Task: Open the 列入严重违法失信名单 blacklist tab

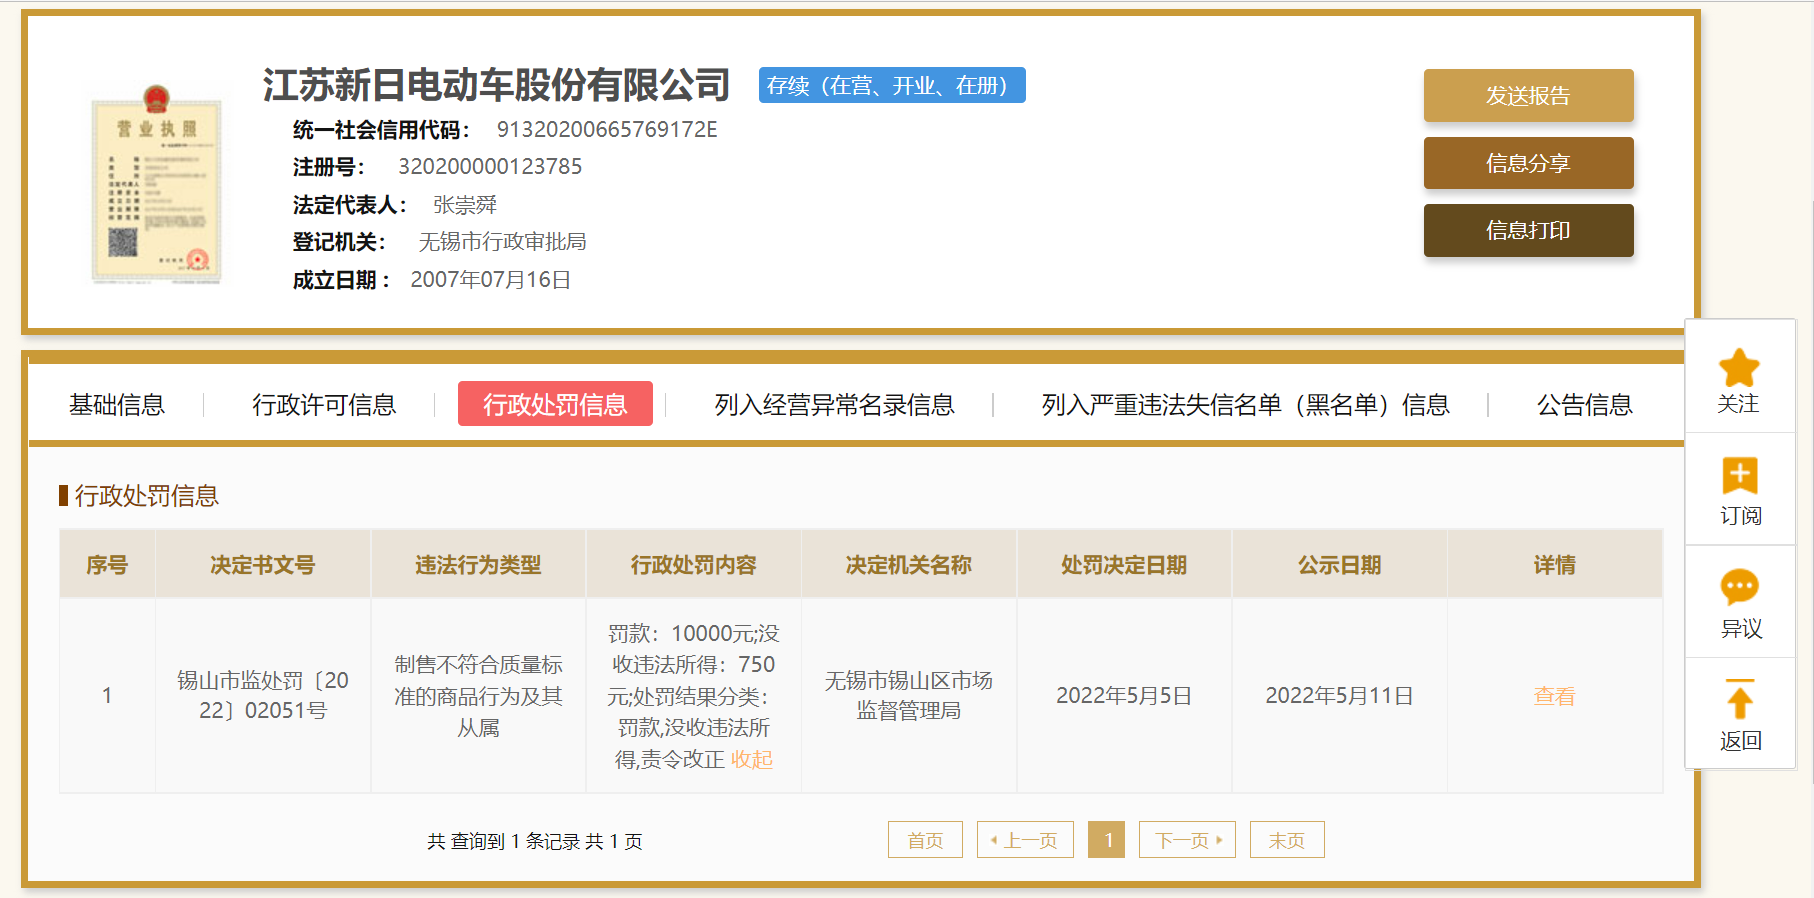Action: pos(1245,405)
